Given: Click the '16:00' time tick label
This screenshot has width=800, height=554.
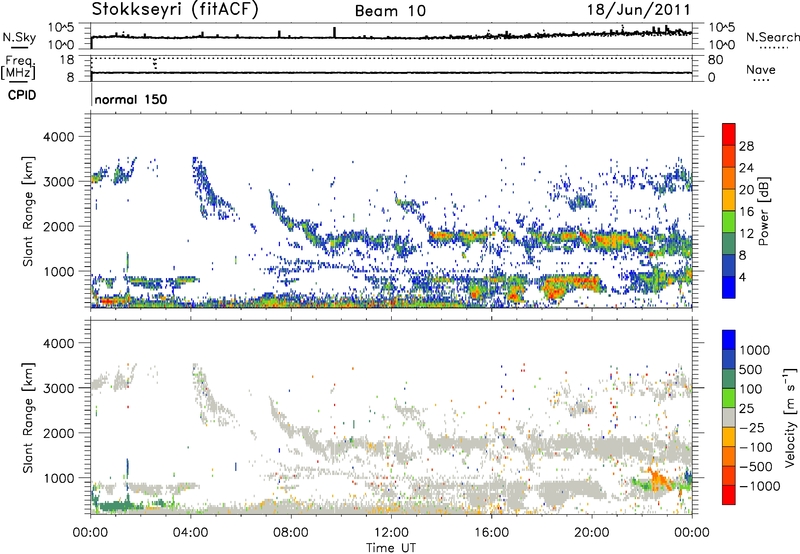Looking at the screenshot, I should (491, 533).
